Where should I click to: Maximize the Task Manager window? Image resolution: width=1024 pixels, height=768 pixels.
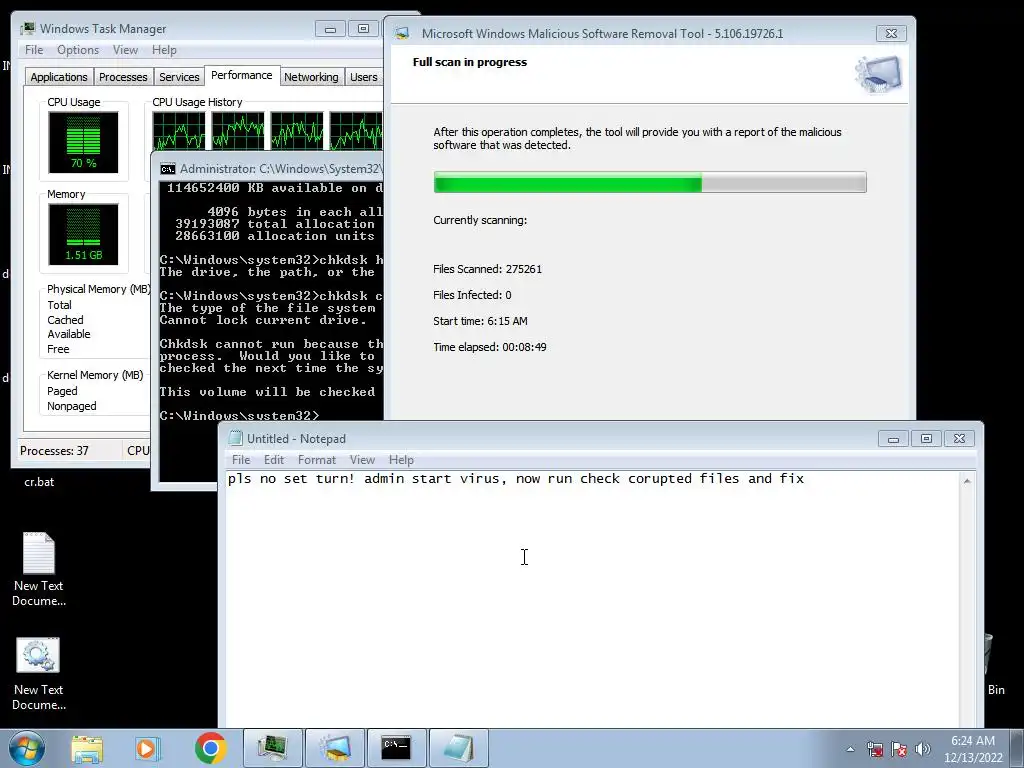click(x=363, y=29)
